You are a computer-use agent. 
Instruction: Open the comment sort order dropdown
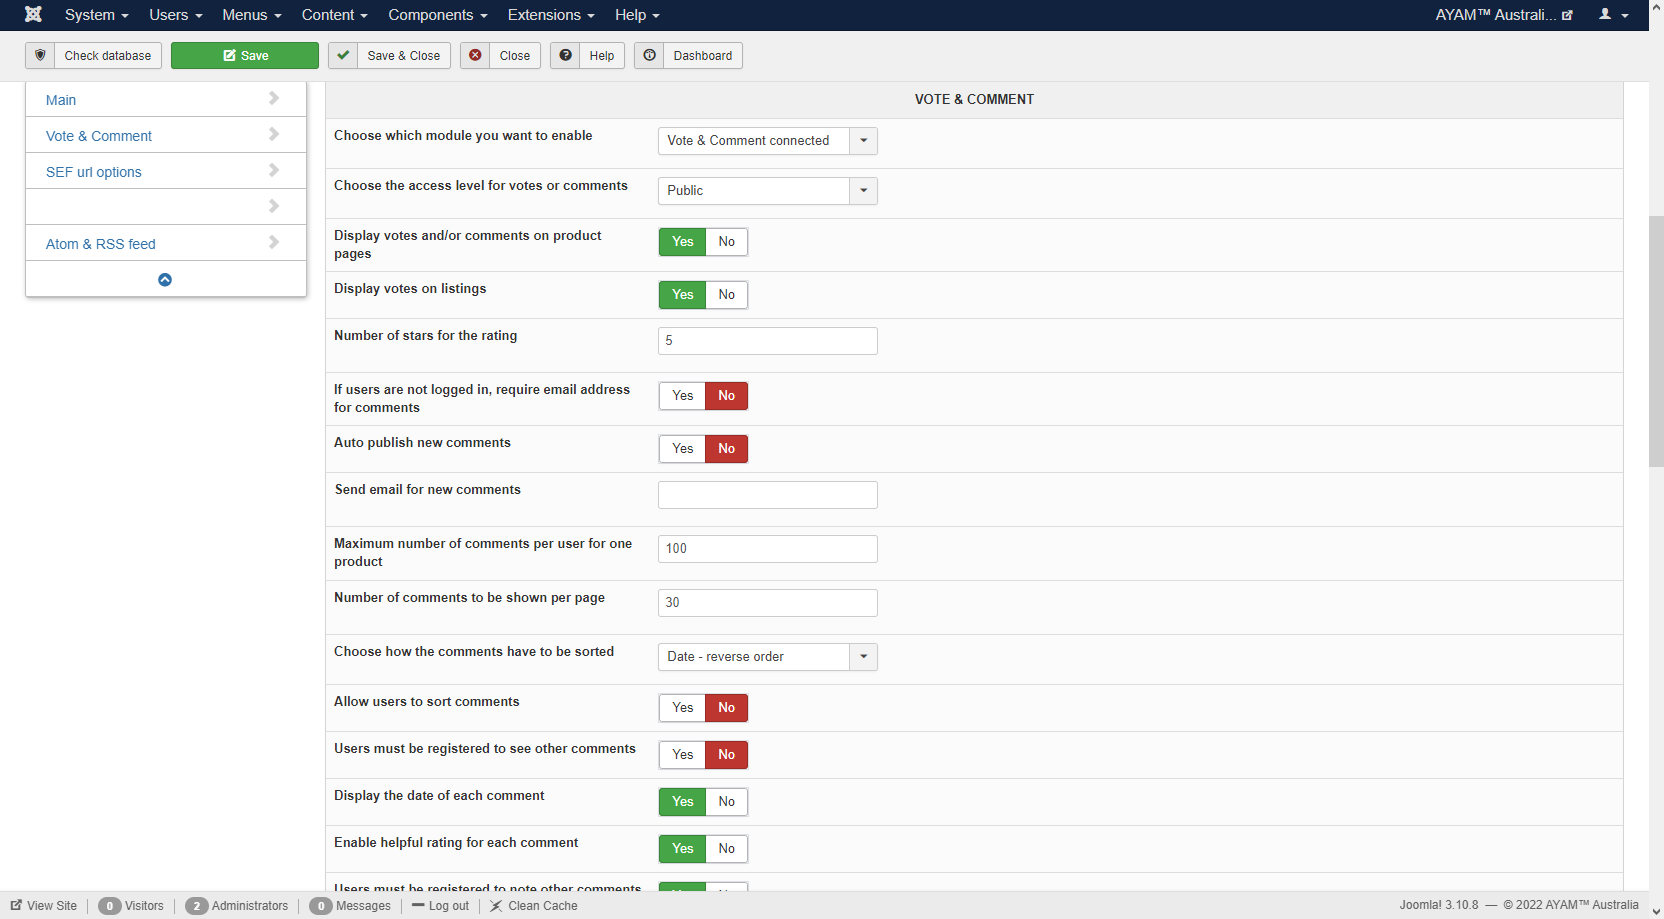point(768,657)
